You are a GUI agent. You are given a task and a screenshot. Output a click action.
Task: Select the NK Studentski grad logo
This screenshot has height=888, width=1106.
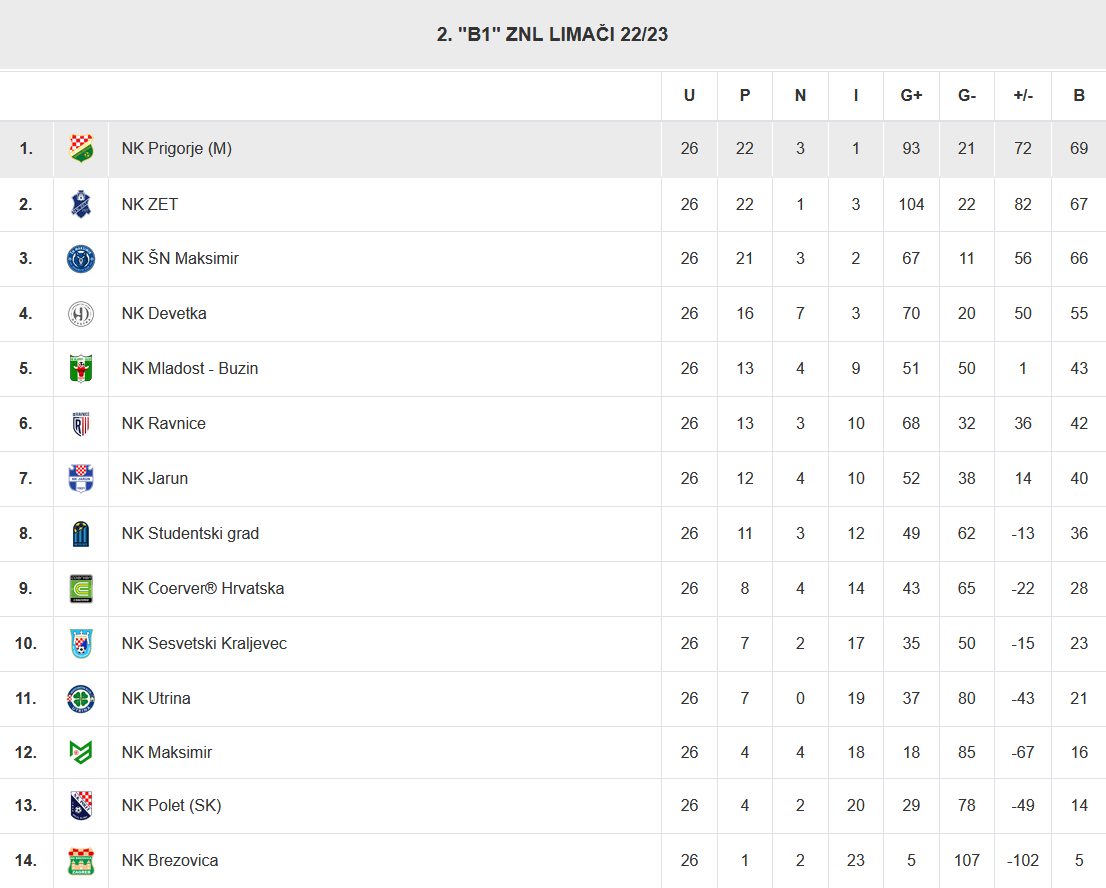click(81, 533)
